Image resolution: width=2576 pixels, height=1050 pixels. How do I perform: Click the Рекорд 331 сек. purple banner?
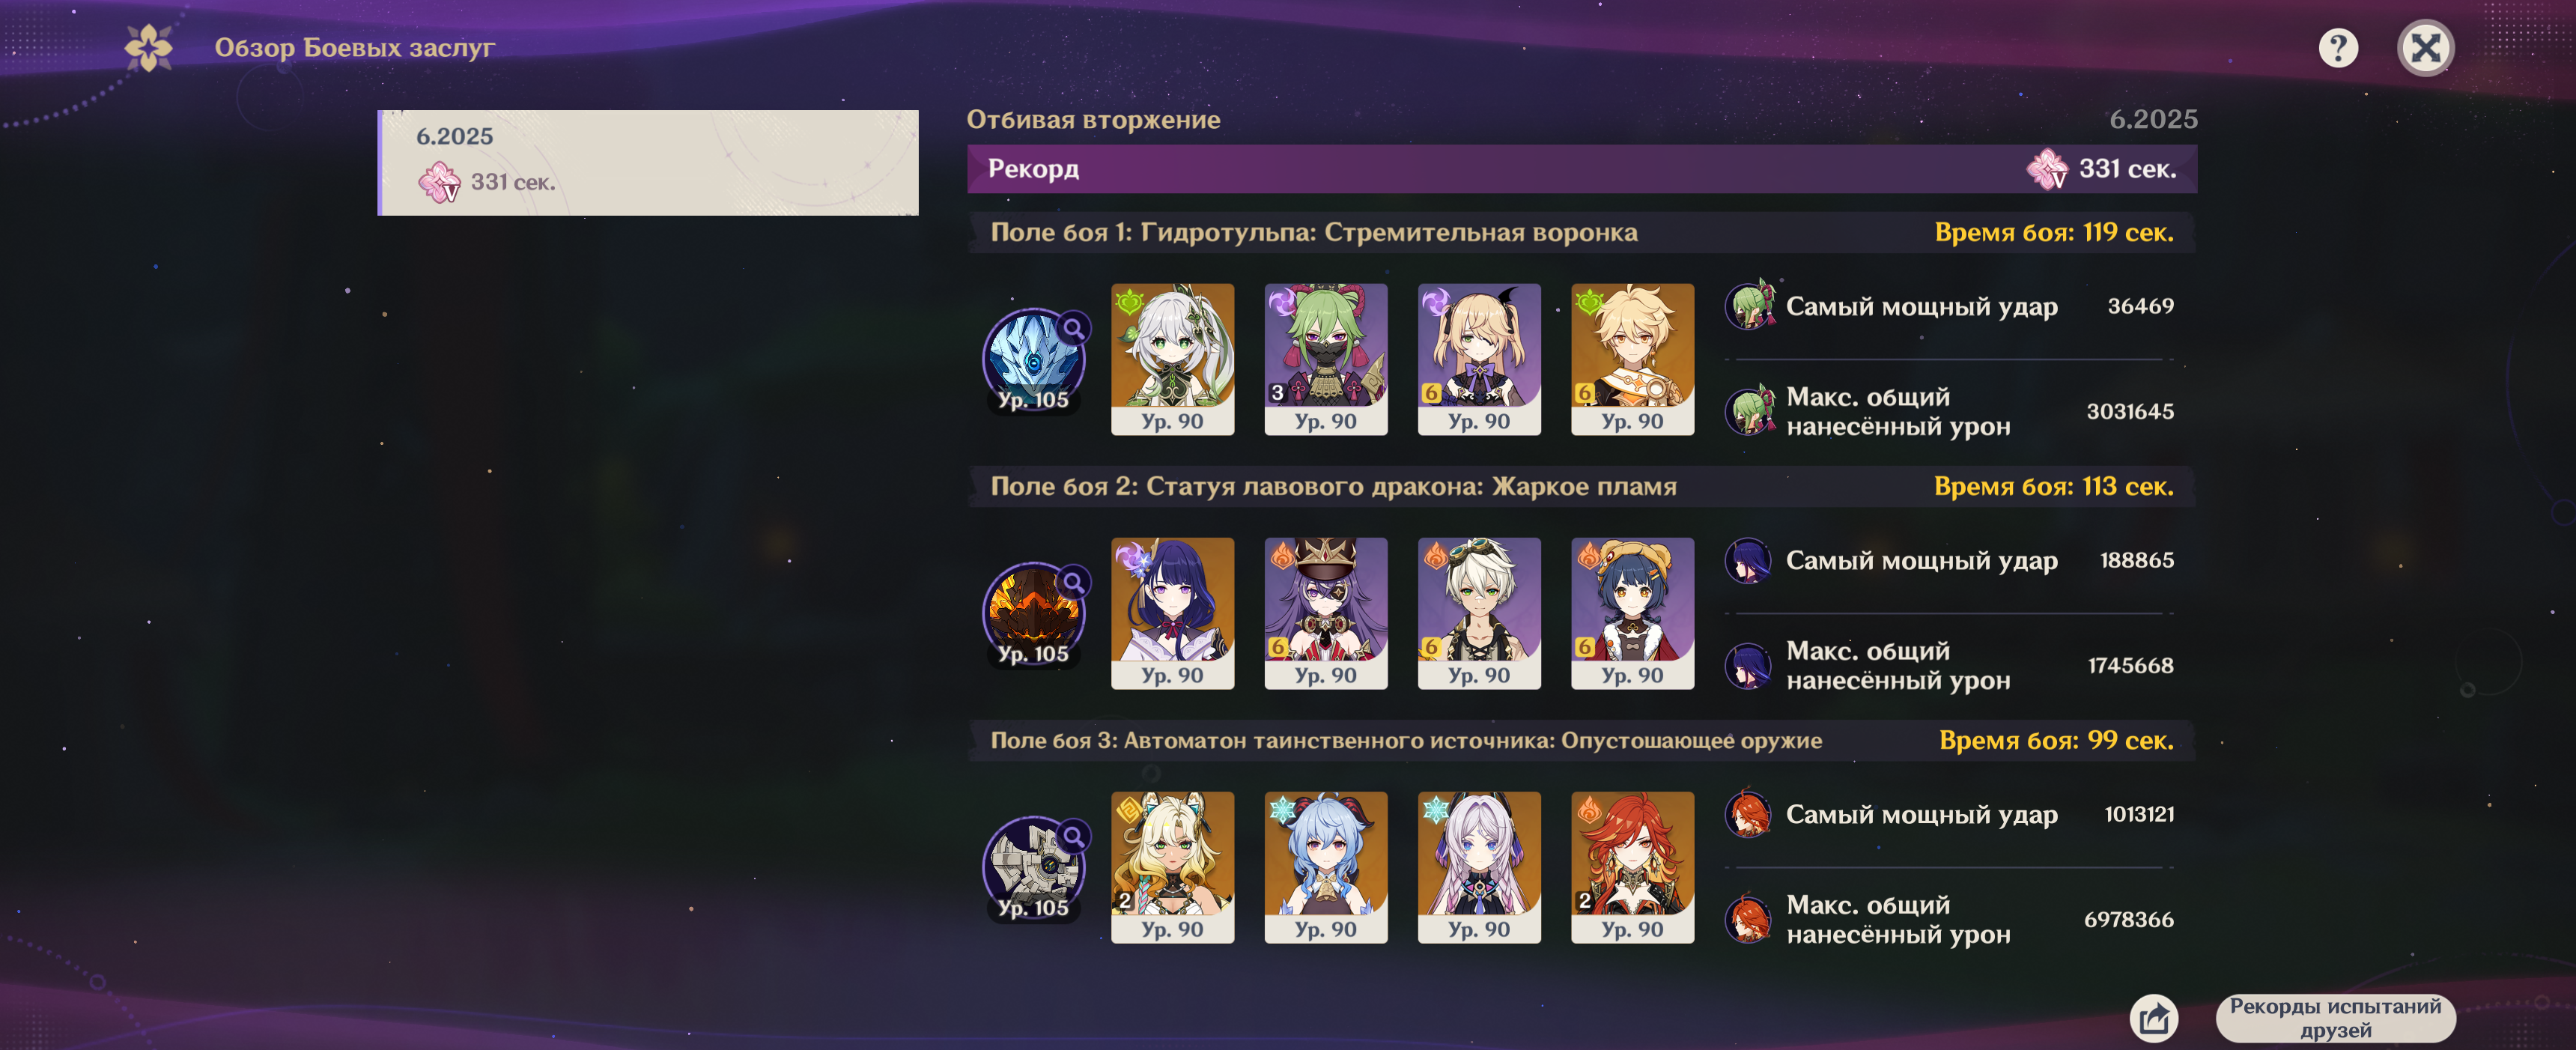(1582, 169)
